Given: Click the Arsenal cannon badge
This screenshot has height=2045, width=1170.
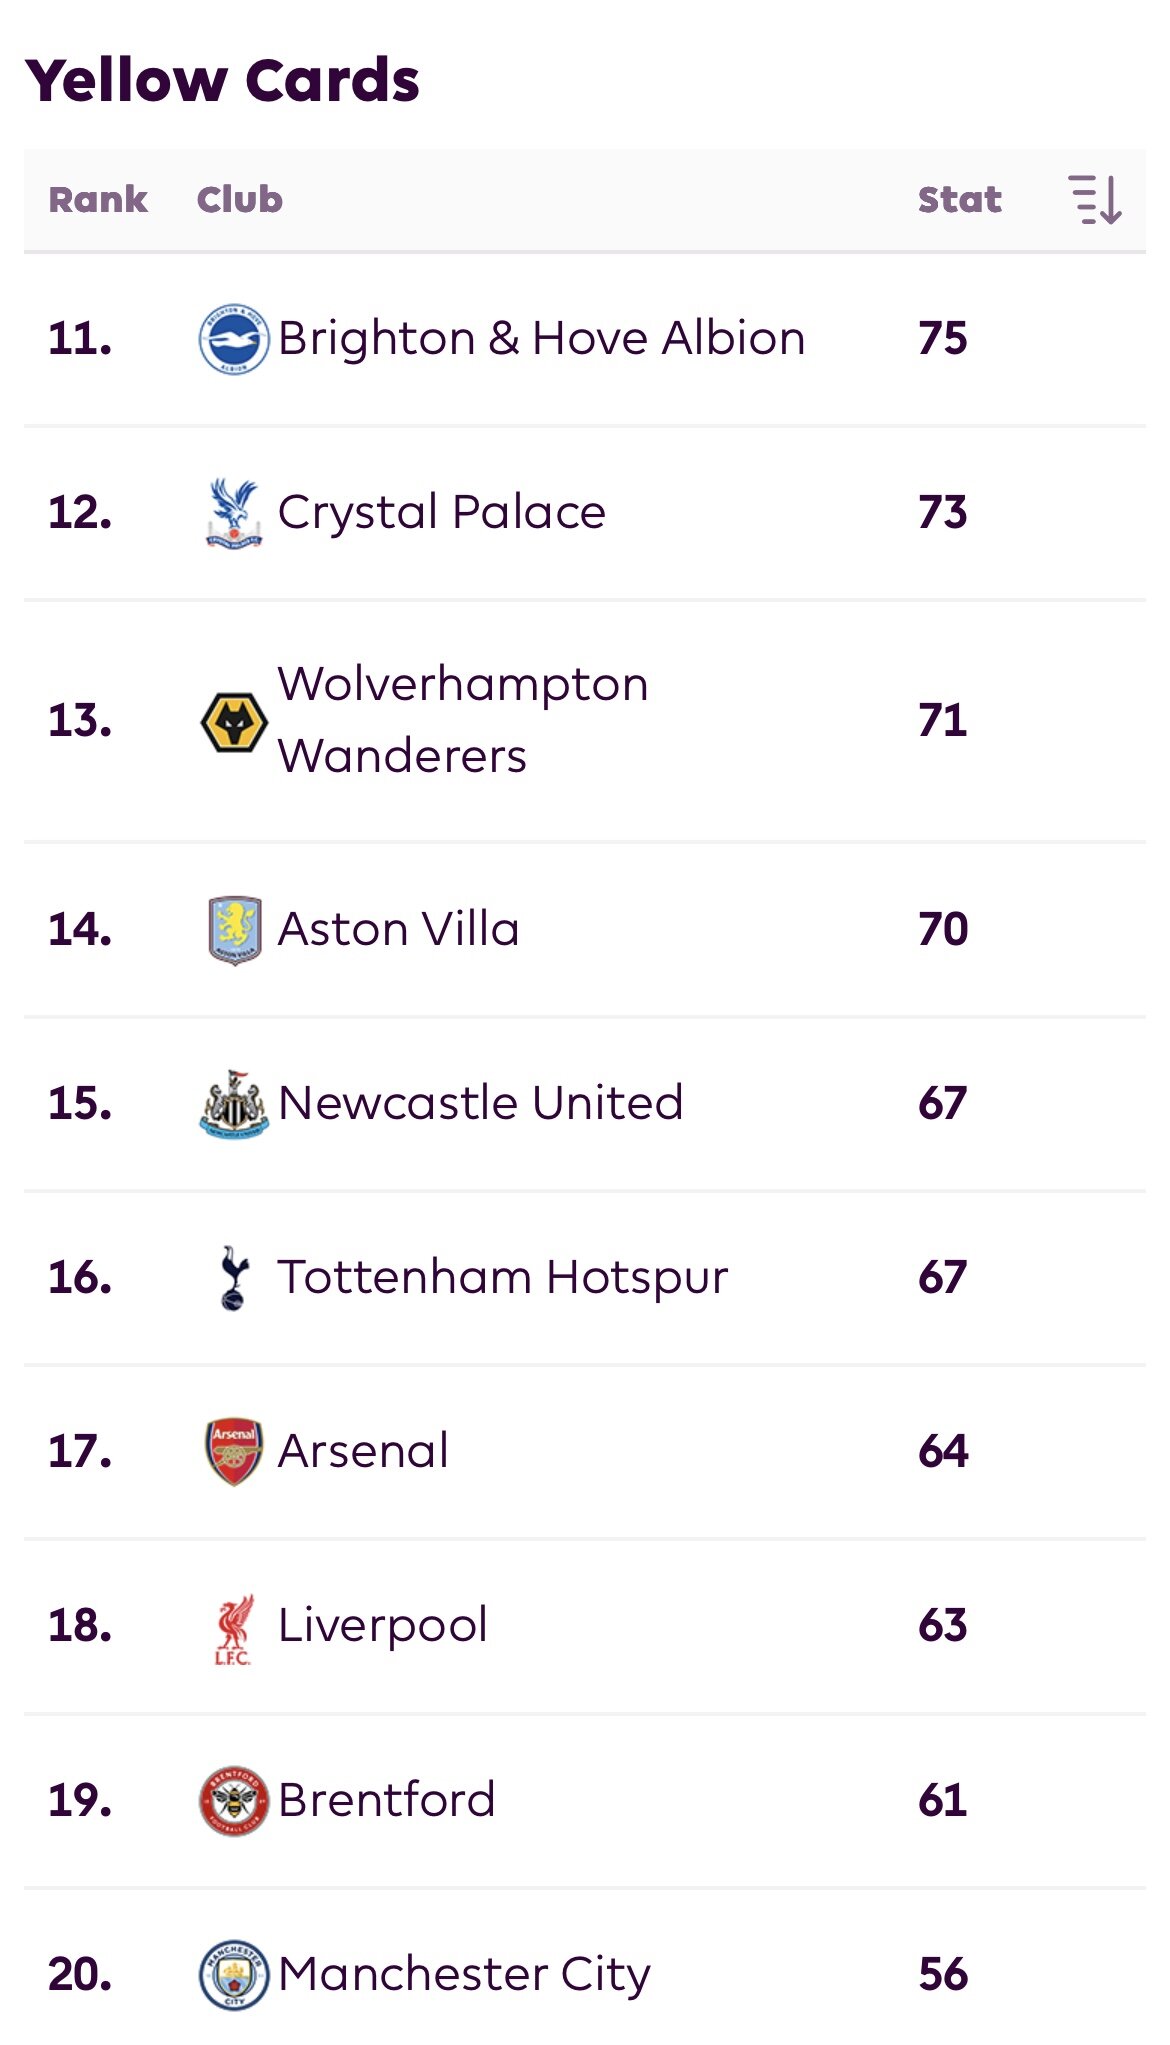Looking at the screenshot, I should (x=234, y=1452).
